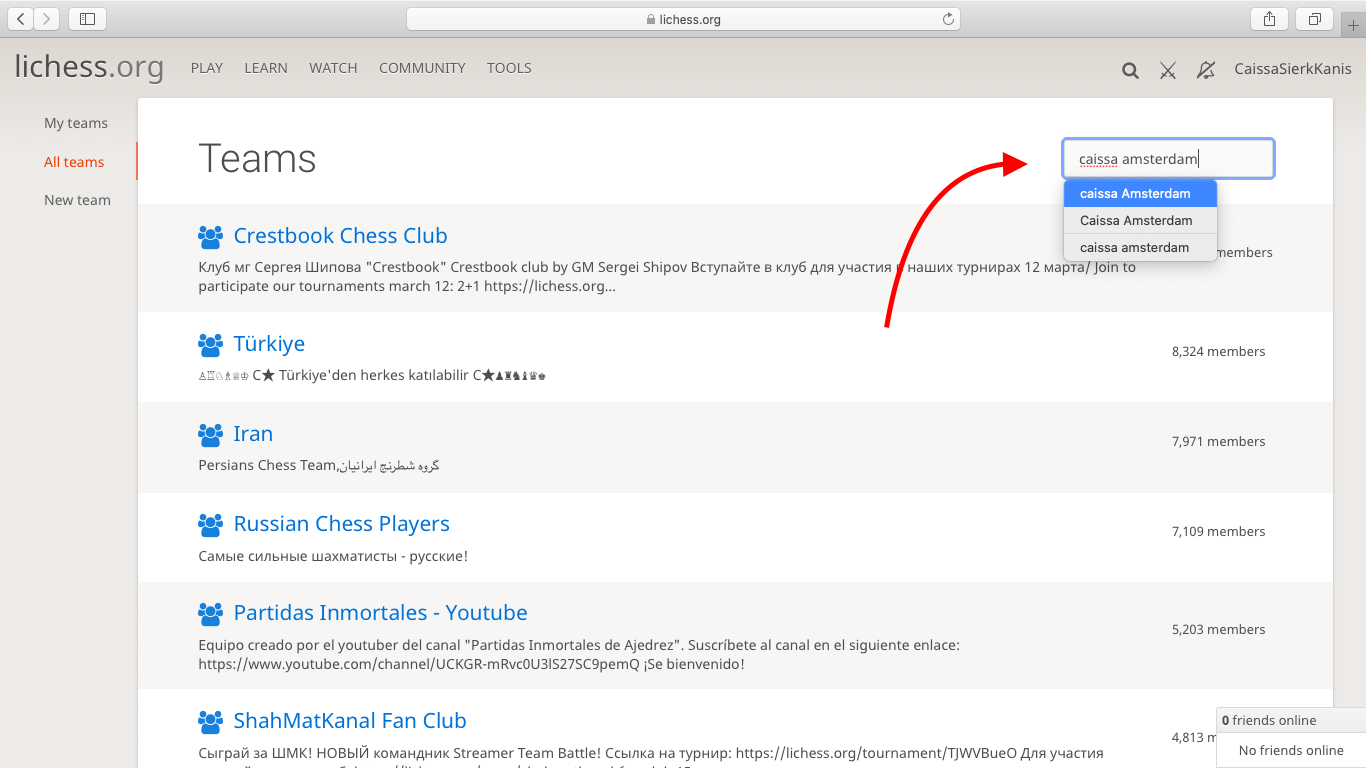This screenshot has height=768, width=1366.
Task: Focus the team search input field
Action: (1168, 159)
